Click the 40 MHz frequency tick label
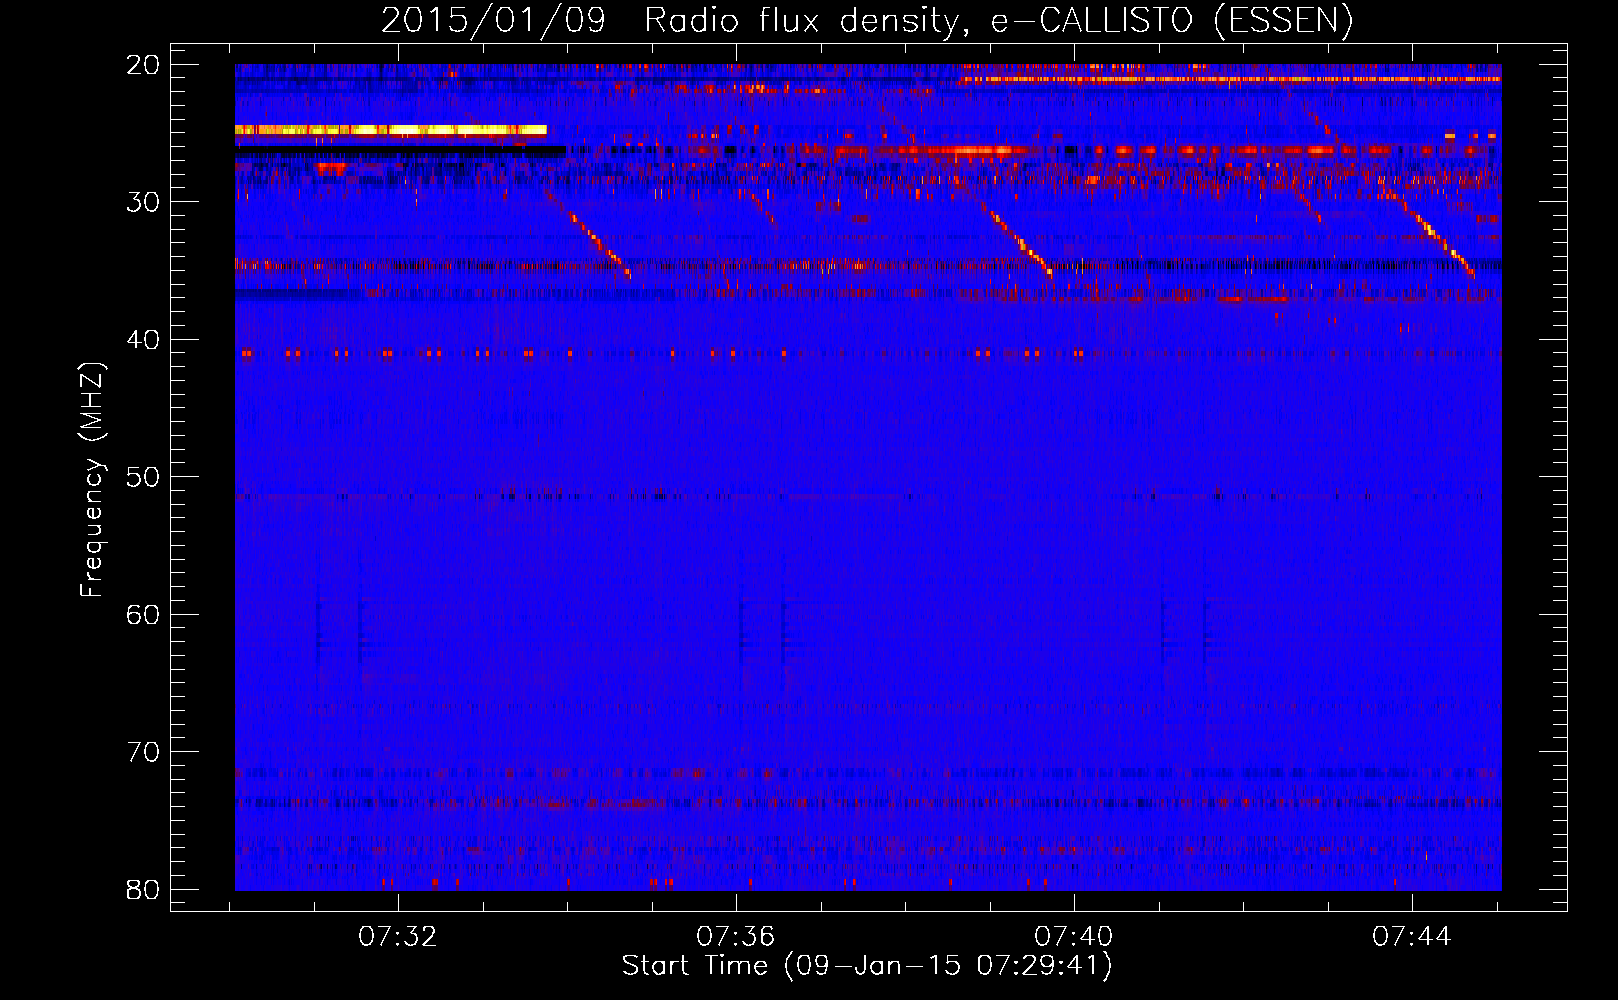1618x1000 pixels. click(143, 340)
